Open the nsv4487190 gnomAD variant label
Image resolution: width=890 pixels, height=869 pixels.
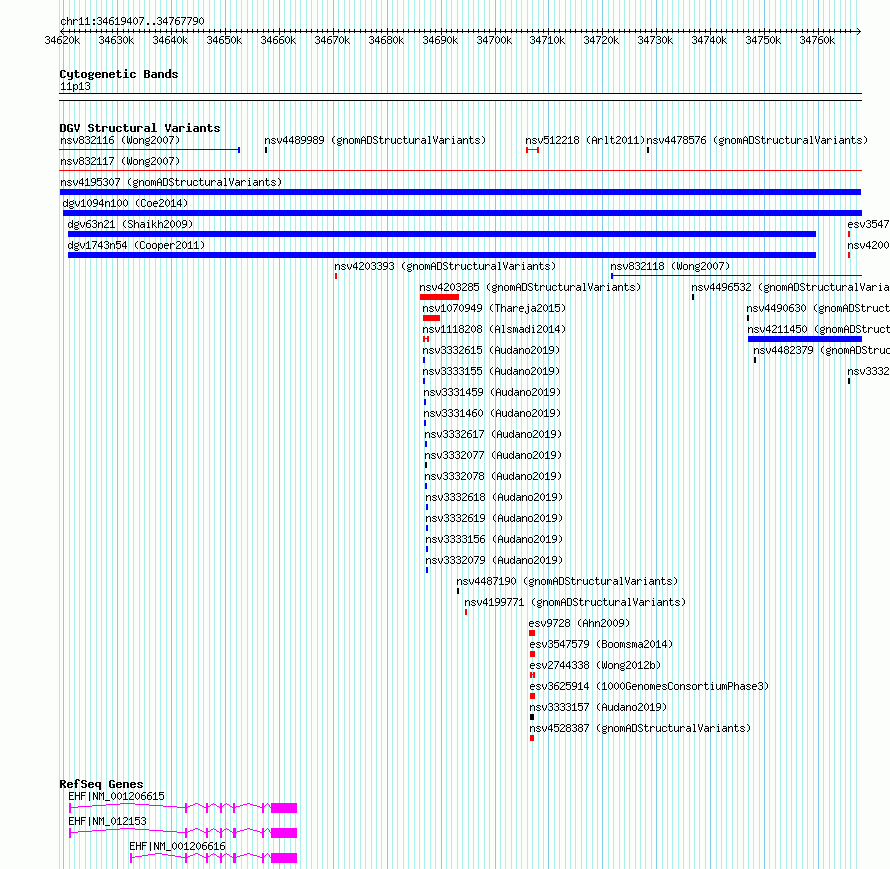coord(568,581)
